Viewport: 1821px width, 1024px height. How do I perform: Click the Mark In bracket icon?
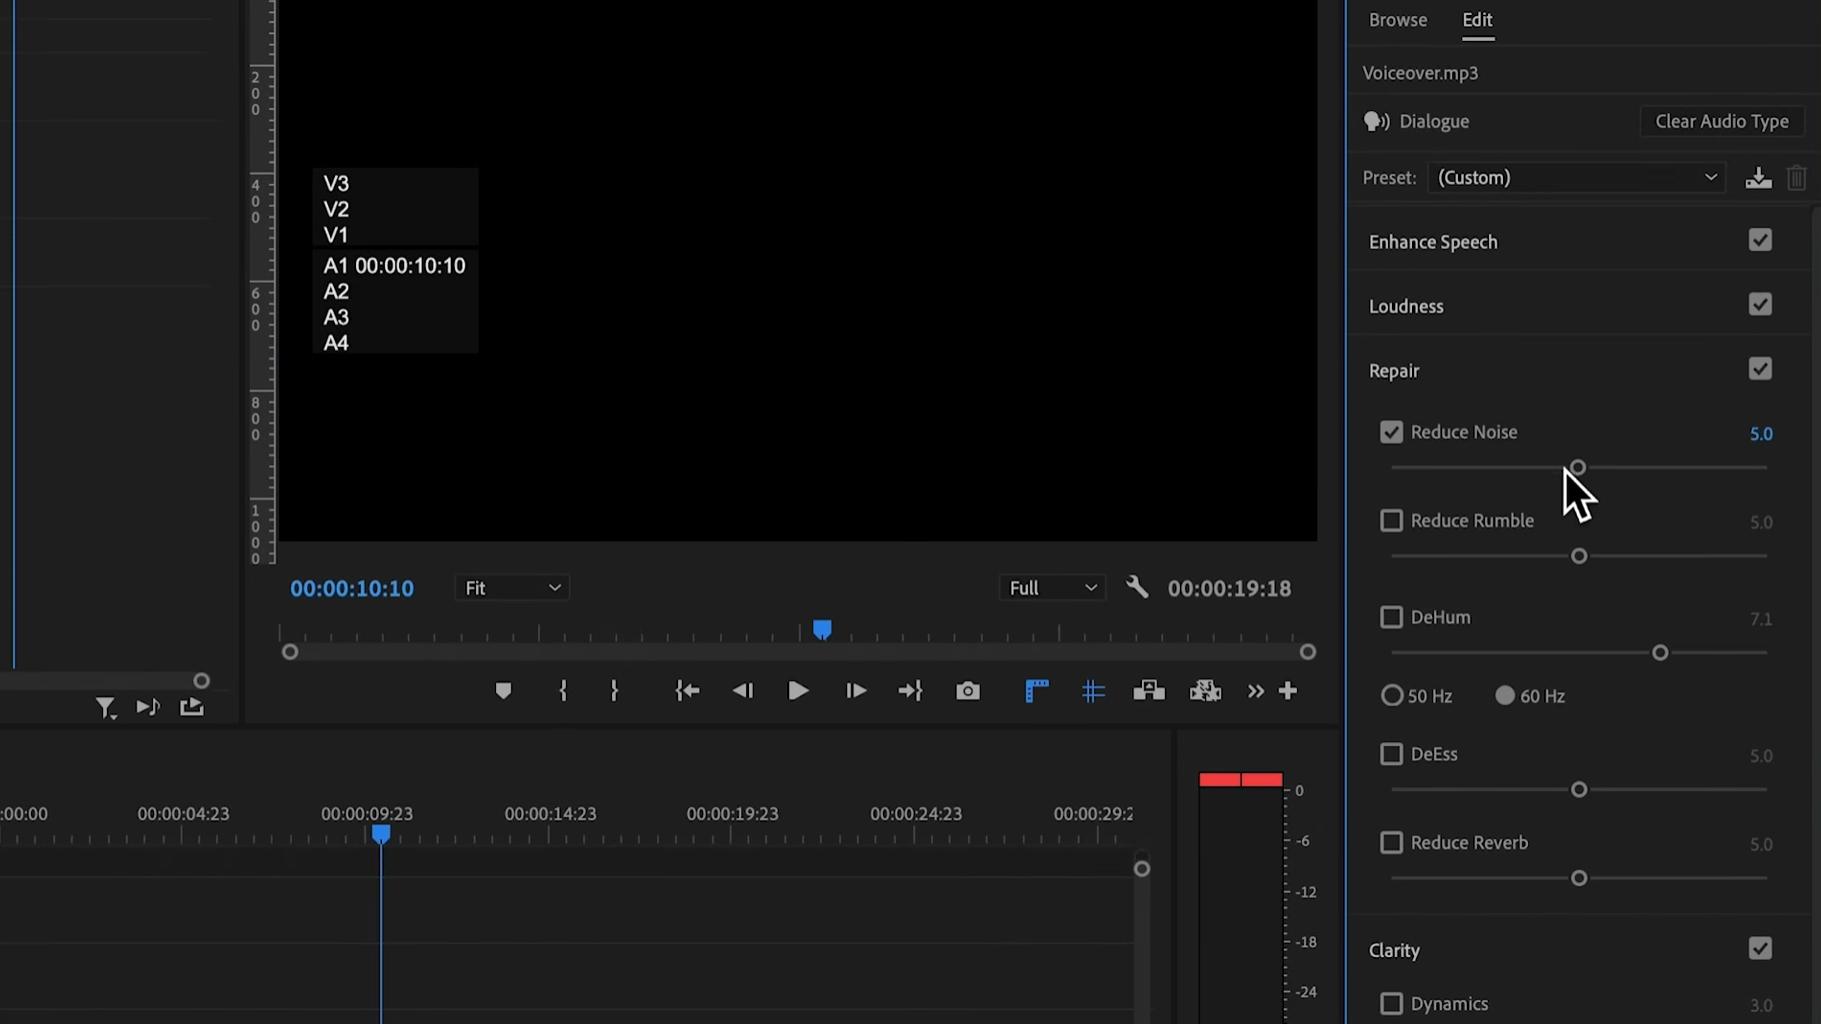coord(563,691)
